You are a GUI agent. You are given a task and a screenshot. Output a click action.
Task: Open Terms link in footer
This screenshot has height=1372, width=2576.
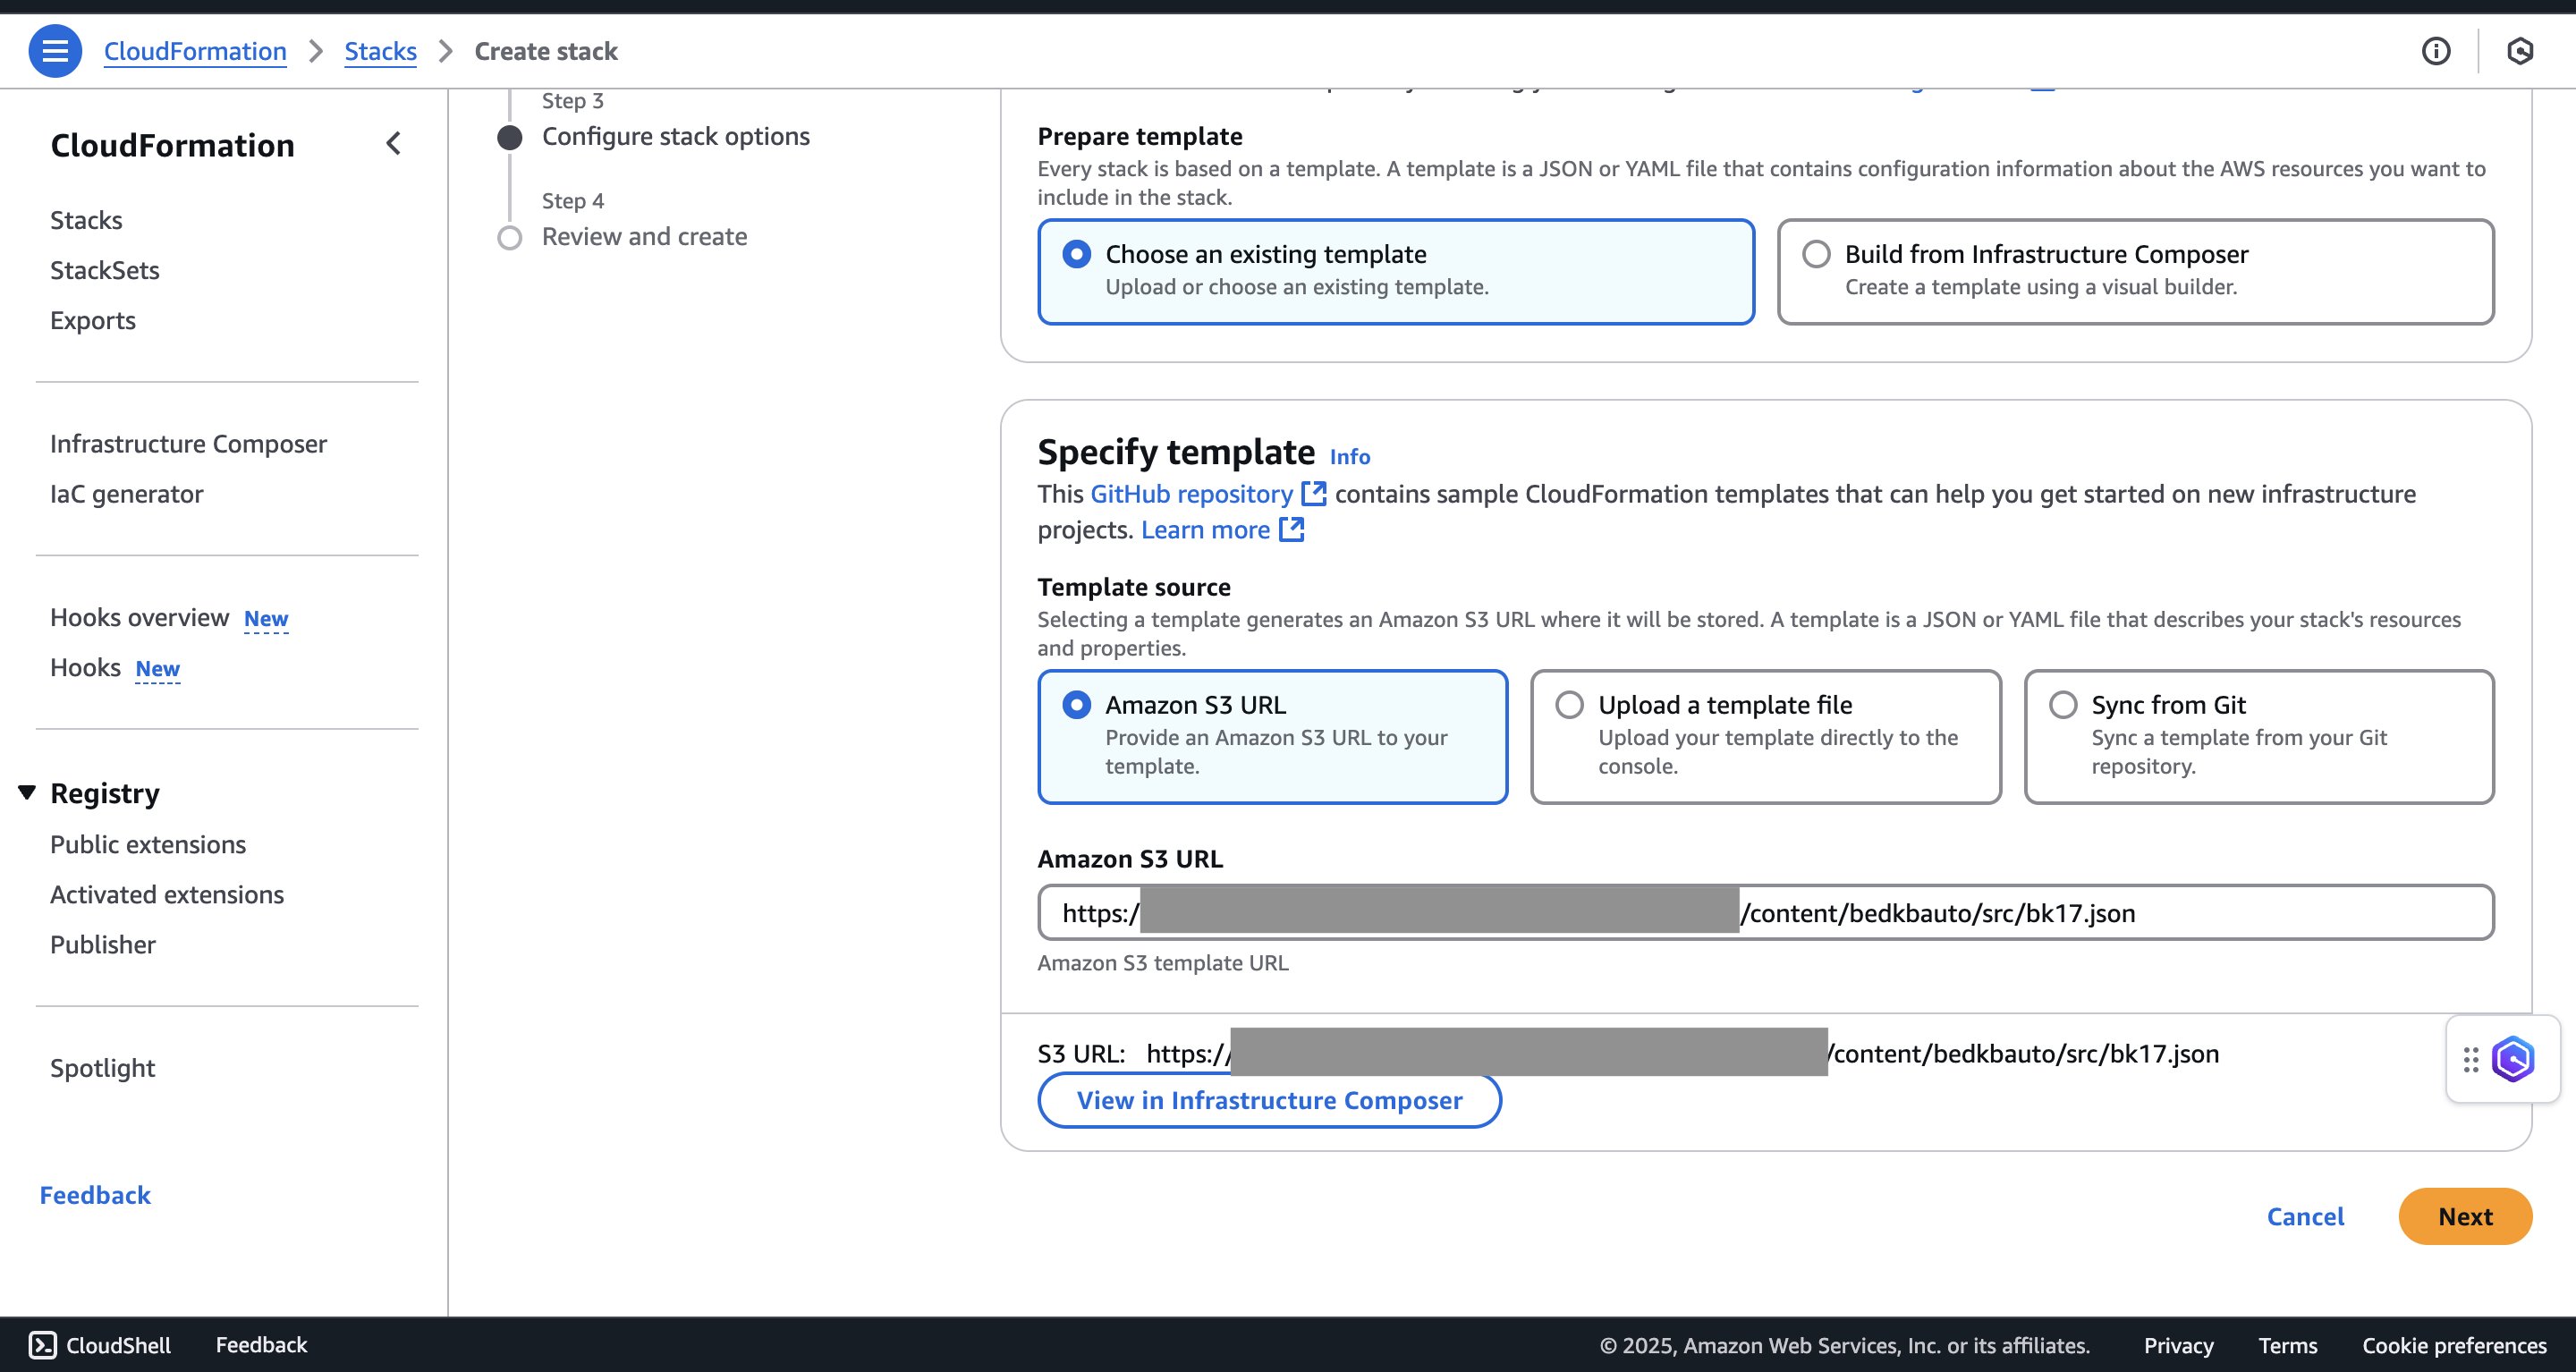[x=2287, y=1346]
